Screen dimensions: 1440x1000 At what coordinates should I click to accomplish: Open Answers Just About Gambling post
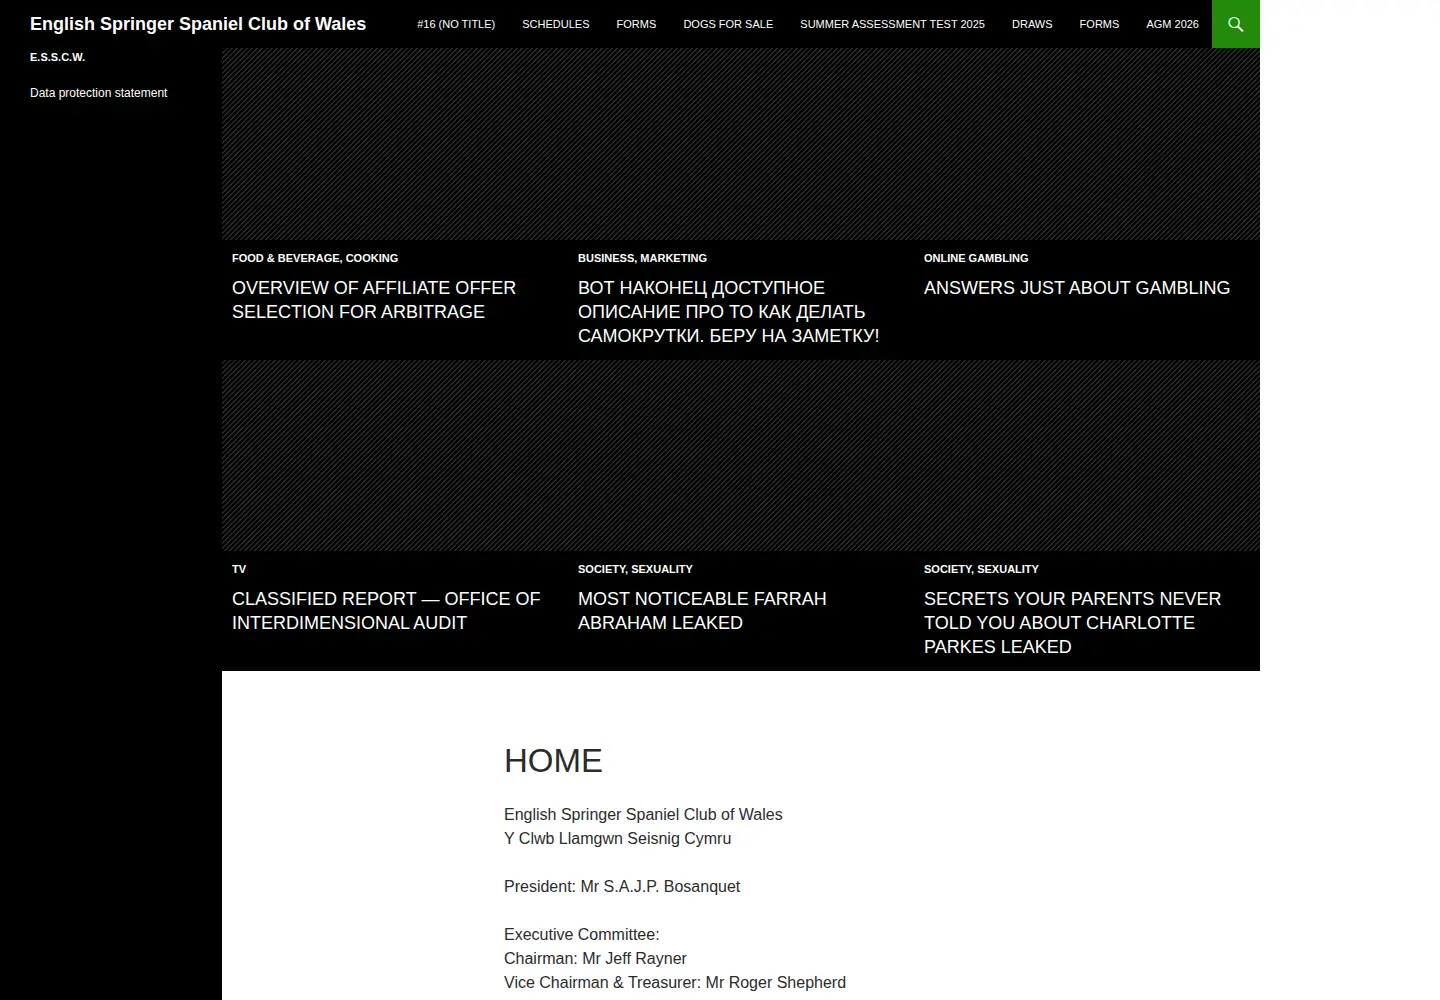pos(1077,288)
